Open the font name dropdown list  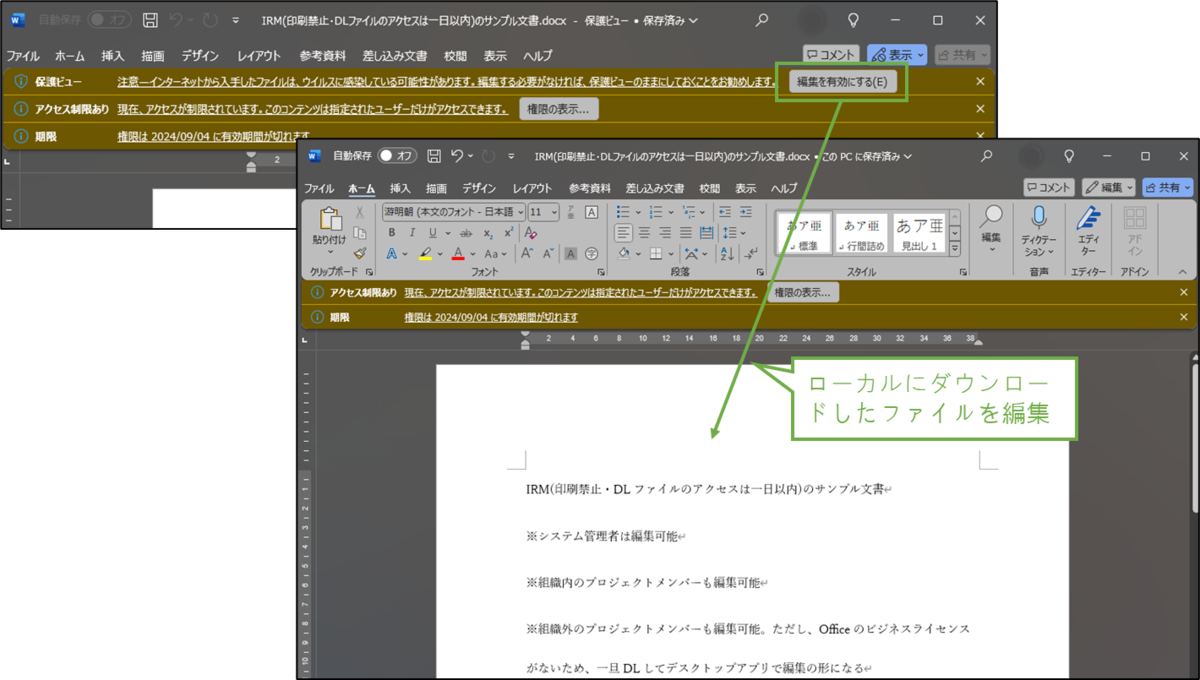pos(519,211)
